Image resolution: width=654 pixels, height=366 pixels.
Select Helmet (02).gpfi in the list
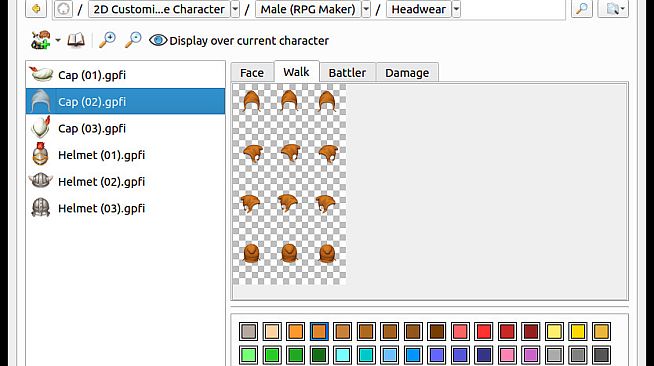[x=125, y=181]
